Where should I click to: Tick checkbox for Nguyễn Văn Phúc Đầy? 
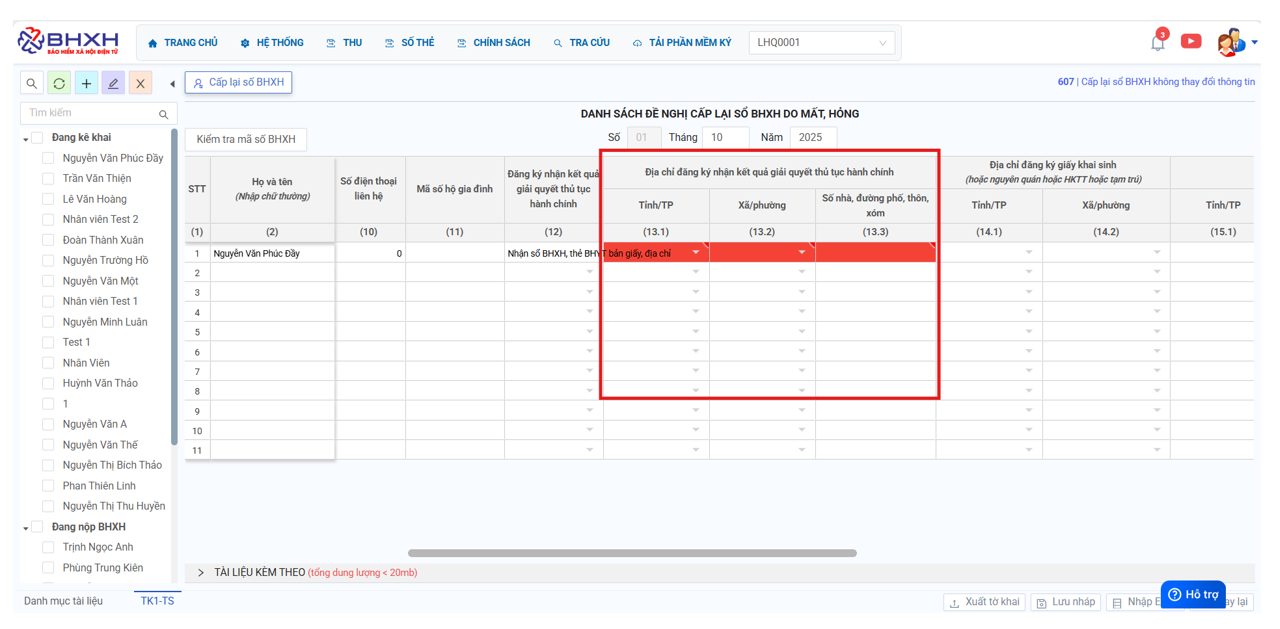pyautogui.click(x=48, y=158)
